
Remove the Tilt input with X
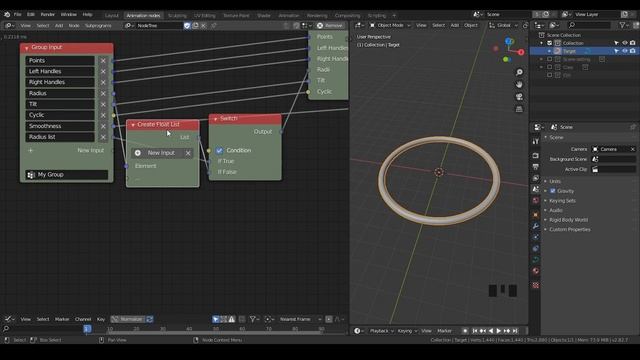click(x=103, y=104)
